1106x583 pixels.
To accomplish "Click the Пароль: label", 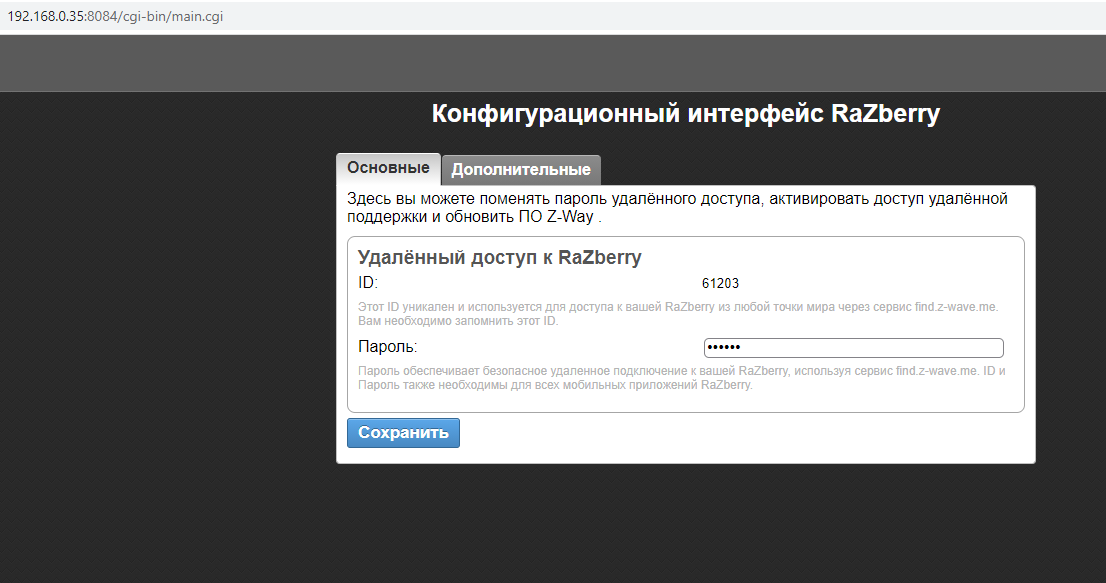I will pyautogui.click(x=387, y=347).
